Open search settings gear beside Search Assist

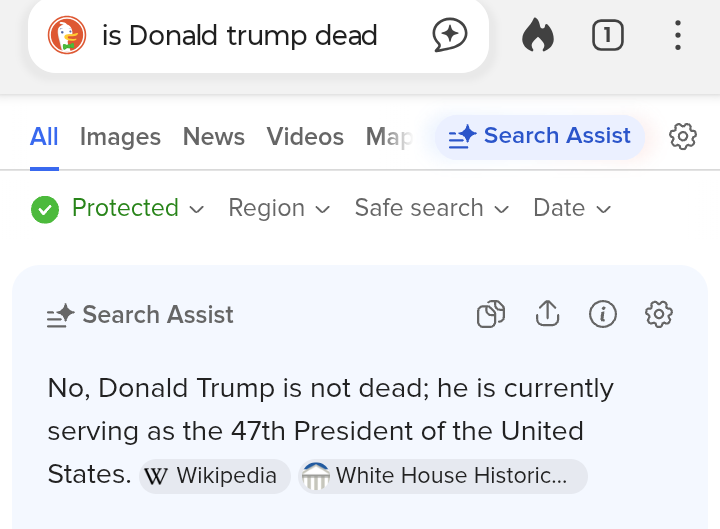pos(683,136)
